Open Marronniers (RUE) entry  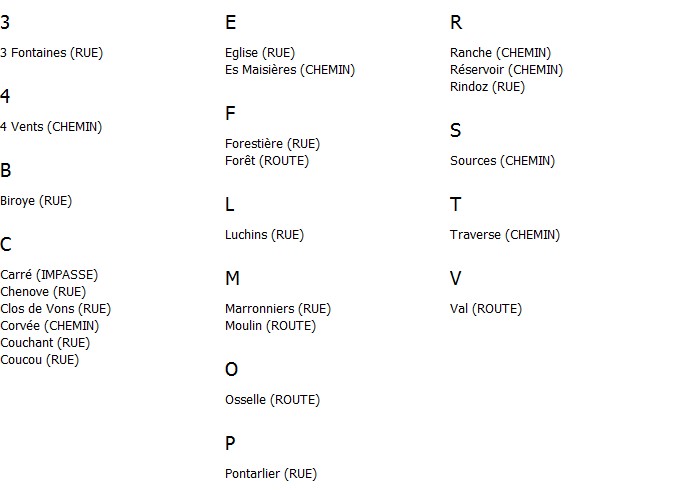click(278, 309)
